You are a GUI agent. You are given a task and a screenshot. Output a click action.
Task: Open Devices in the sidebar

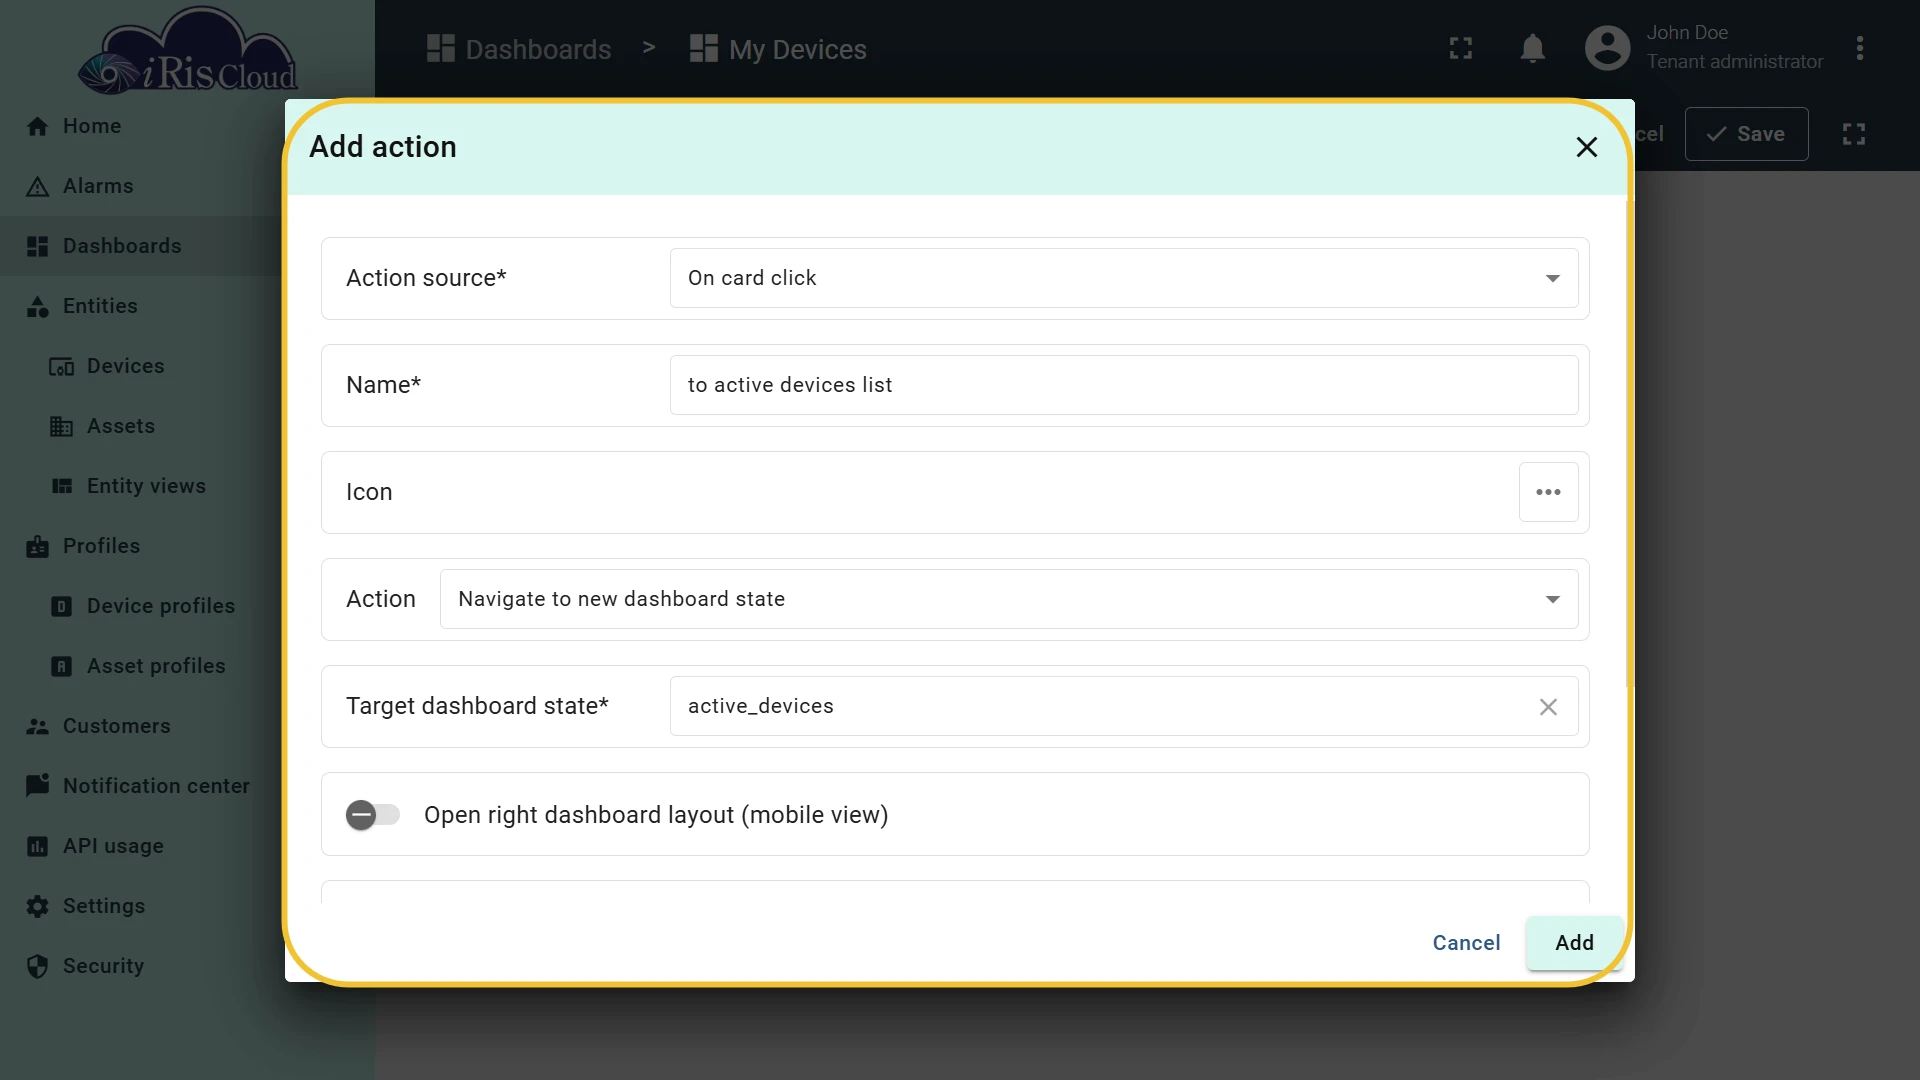click(x=140, y=366)
